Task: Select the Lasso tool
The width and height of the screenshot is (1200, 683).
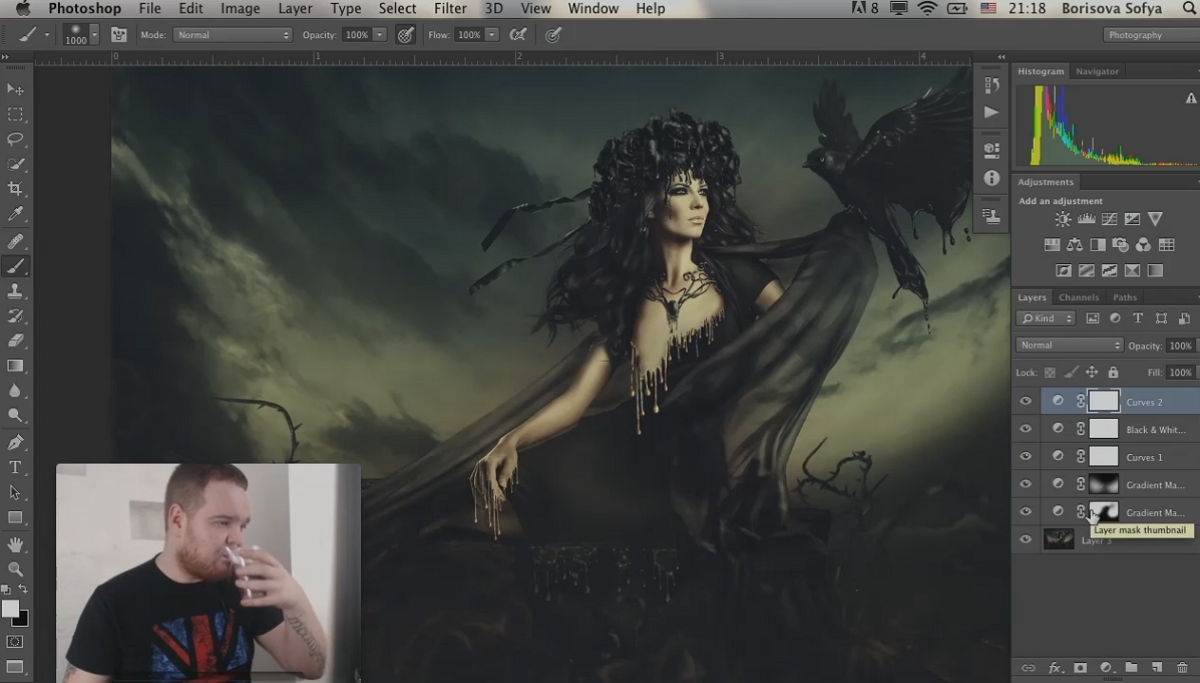Action: tap(16, 140)
